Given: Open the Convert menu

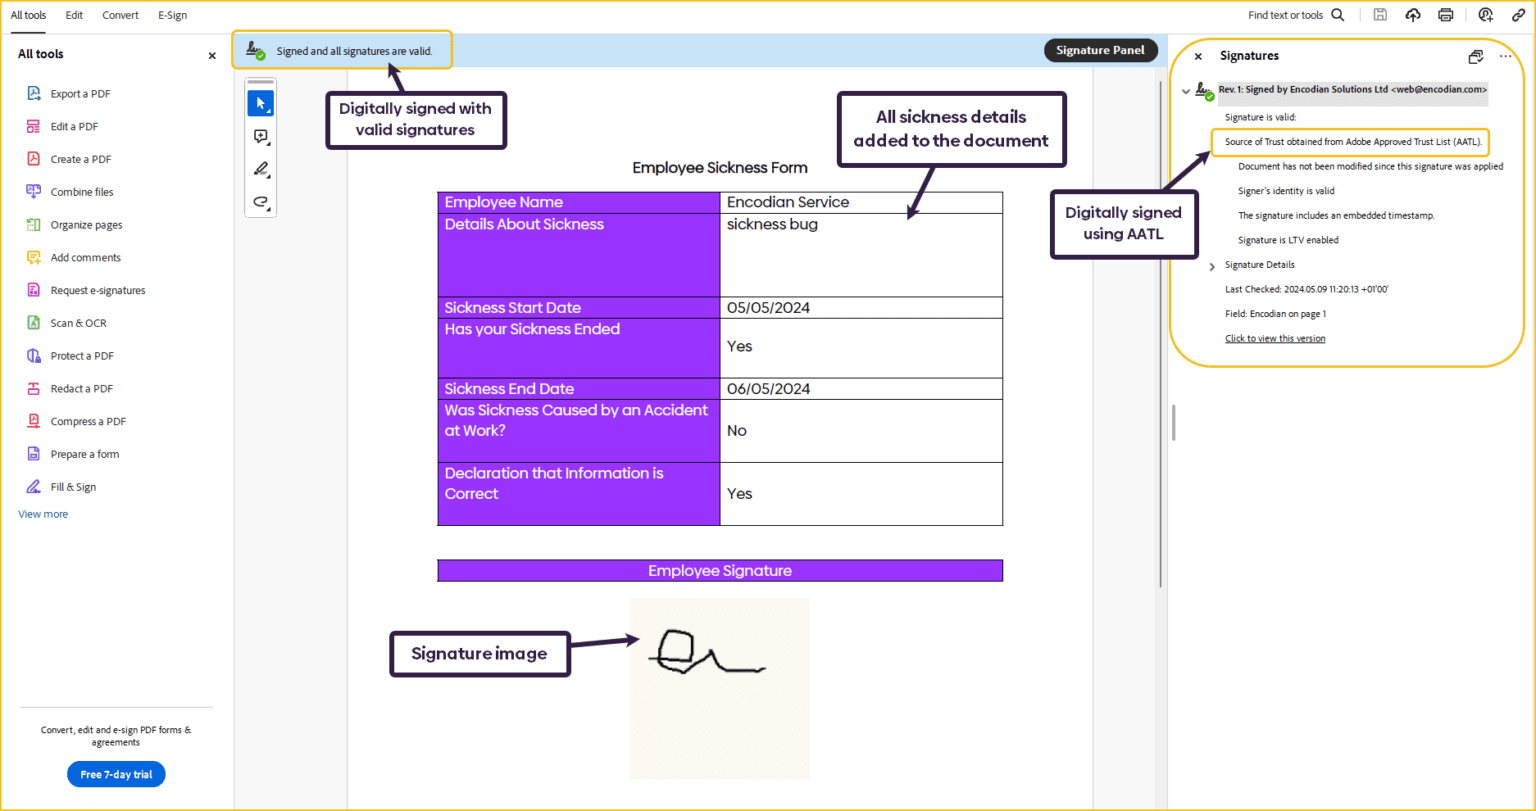Looking at the screenshot, I should click(120, 15).
